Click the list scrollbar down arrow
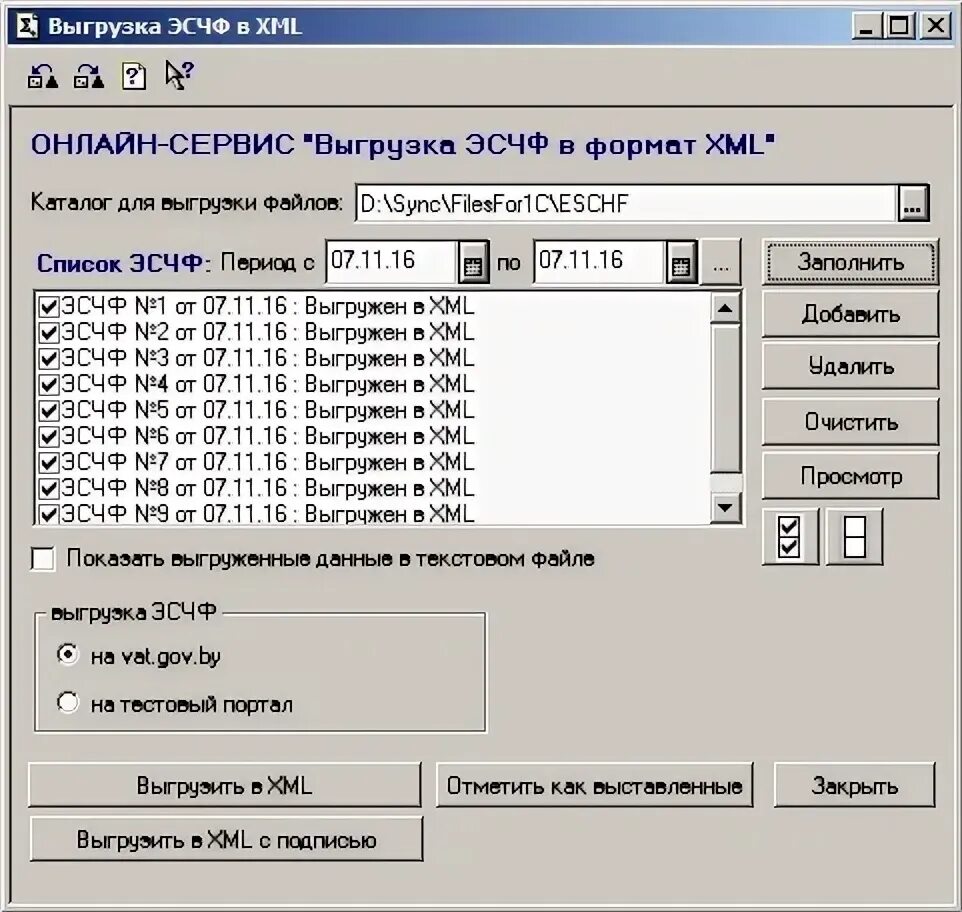 725,508
